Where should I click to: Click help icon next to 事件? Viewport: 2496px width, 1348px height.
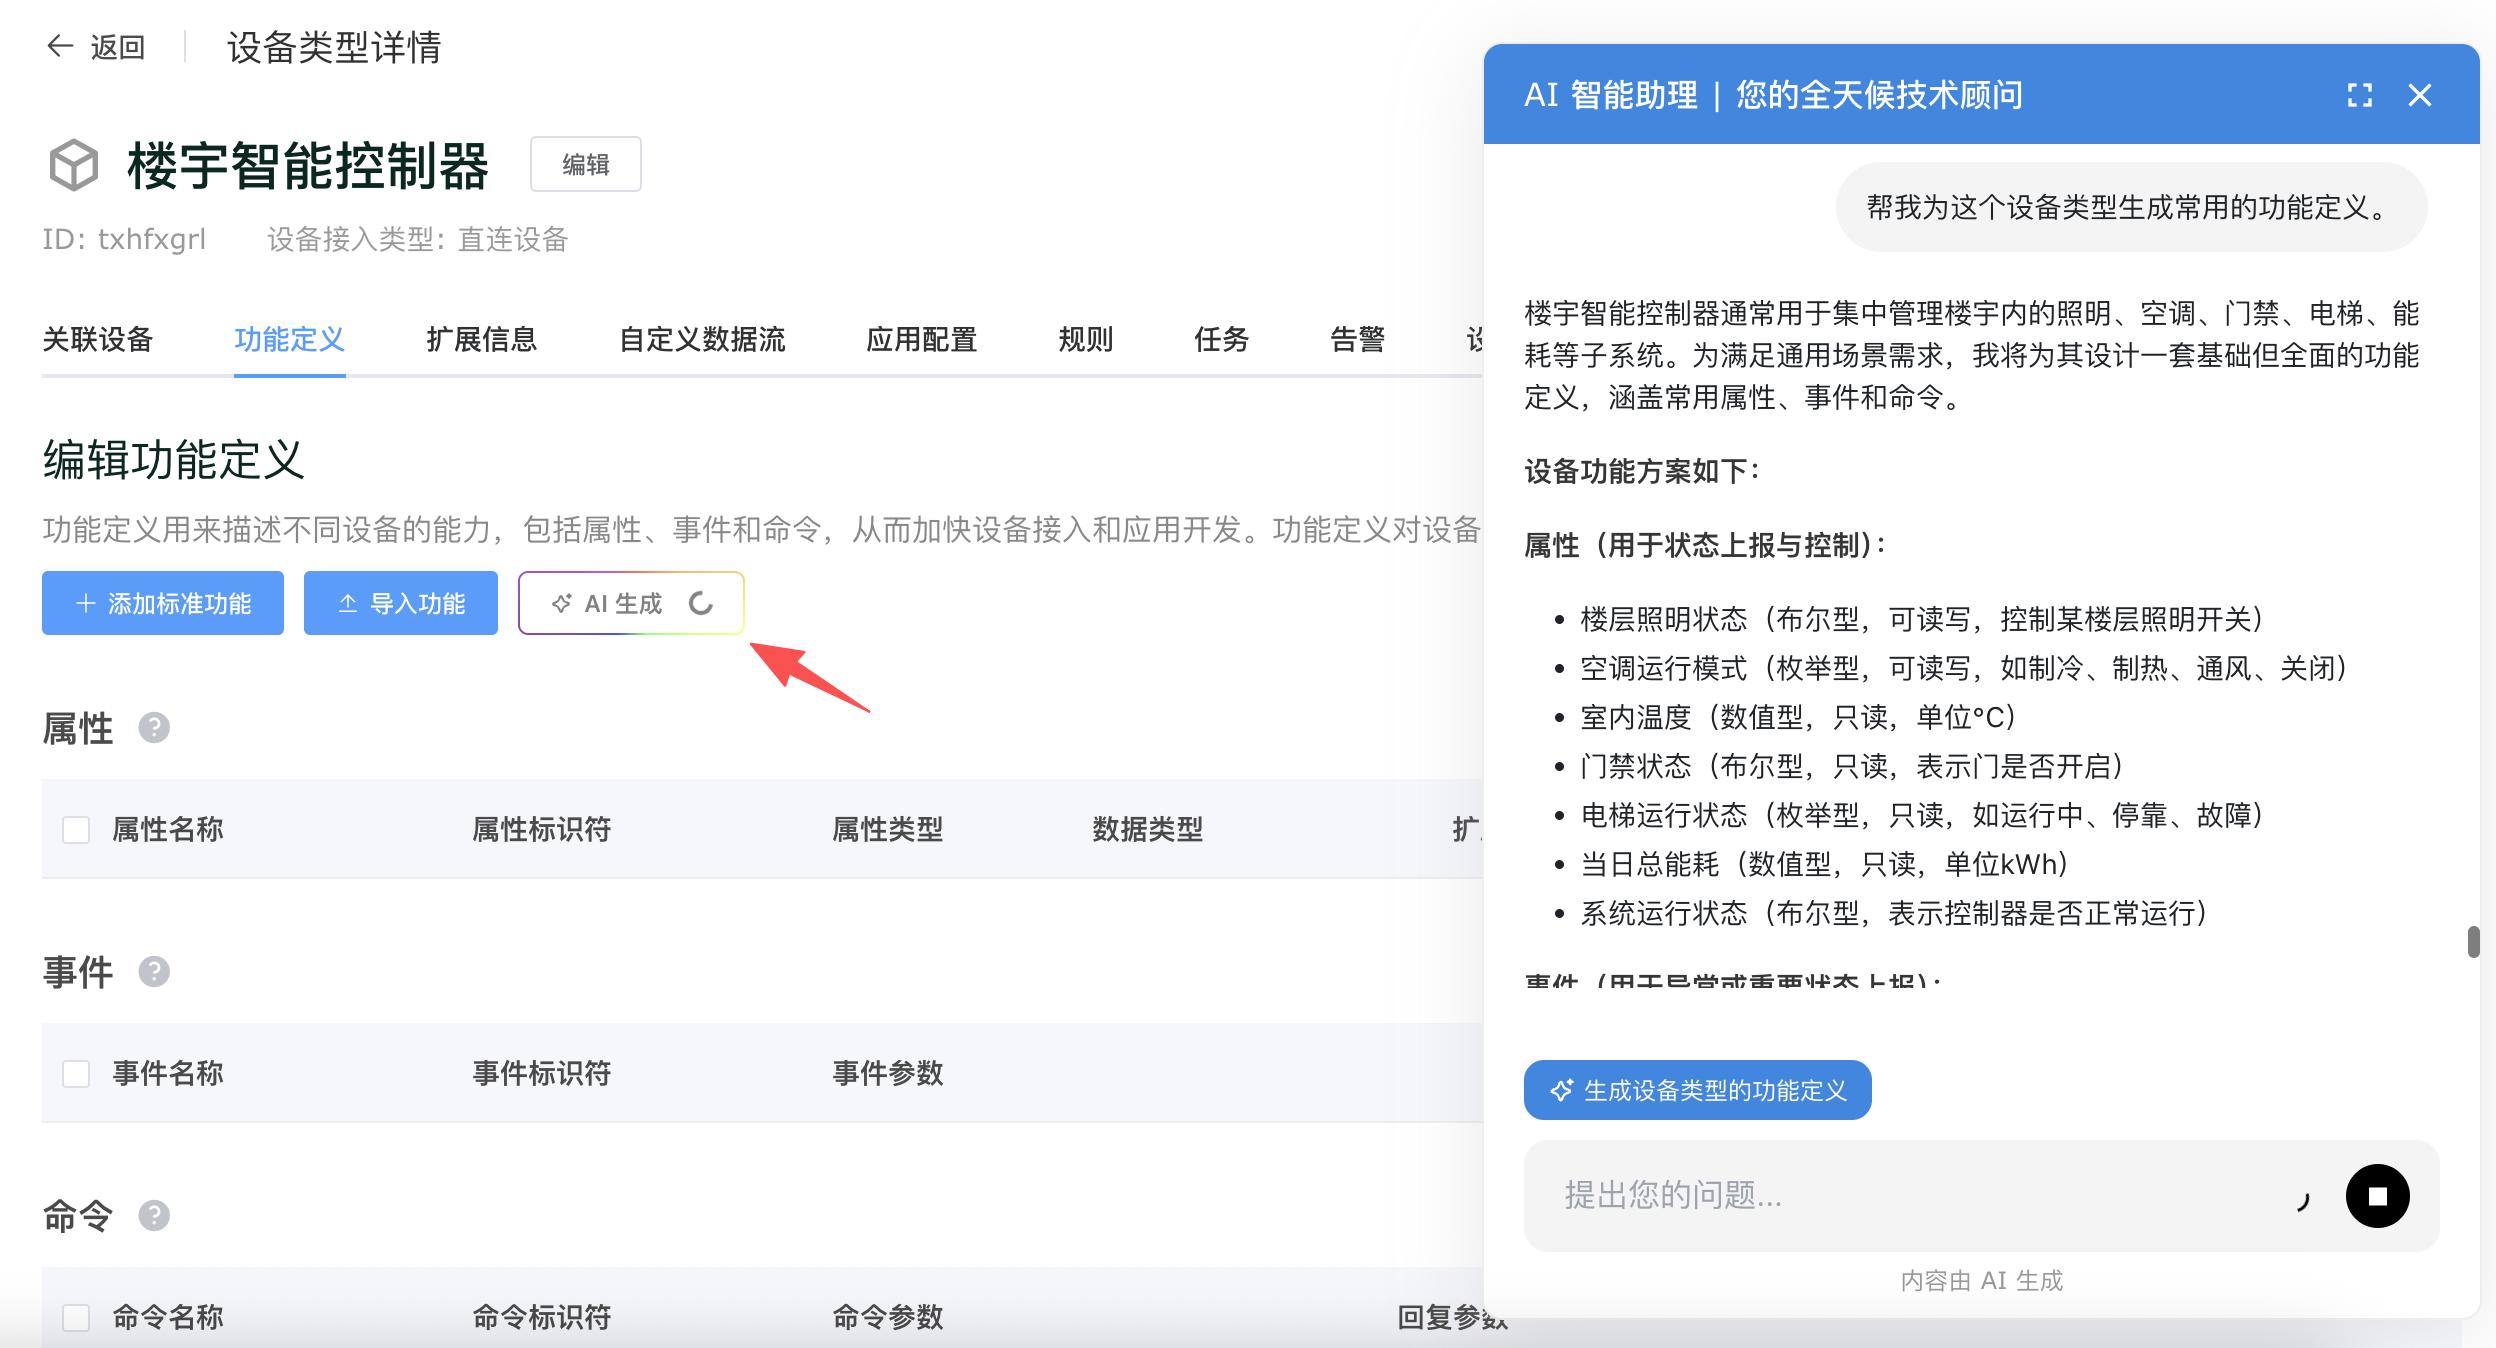[x=154, y=971]
